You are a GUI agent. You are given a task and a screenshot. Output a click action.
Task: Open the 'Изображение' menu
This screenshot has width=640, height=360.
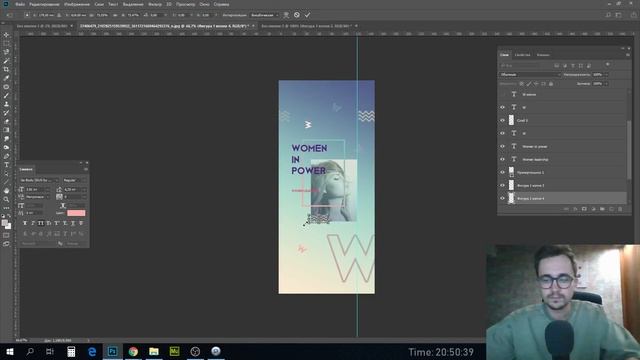tap(77, 4)
